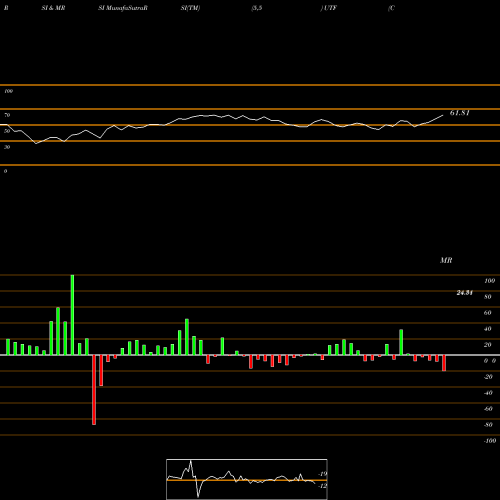The image size is (500, 500).
Task: Click the MR axis label 80
Action: 488,297
